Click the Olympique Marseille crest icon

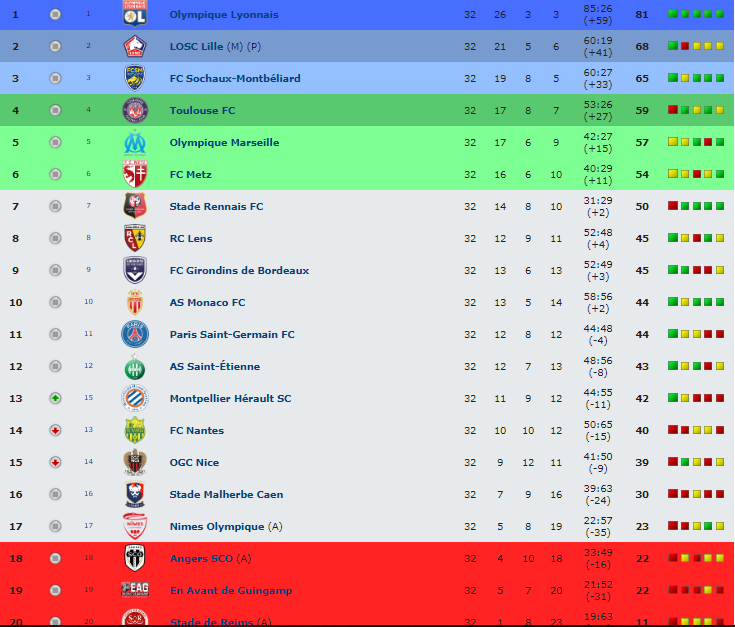coord(135,142)
